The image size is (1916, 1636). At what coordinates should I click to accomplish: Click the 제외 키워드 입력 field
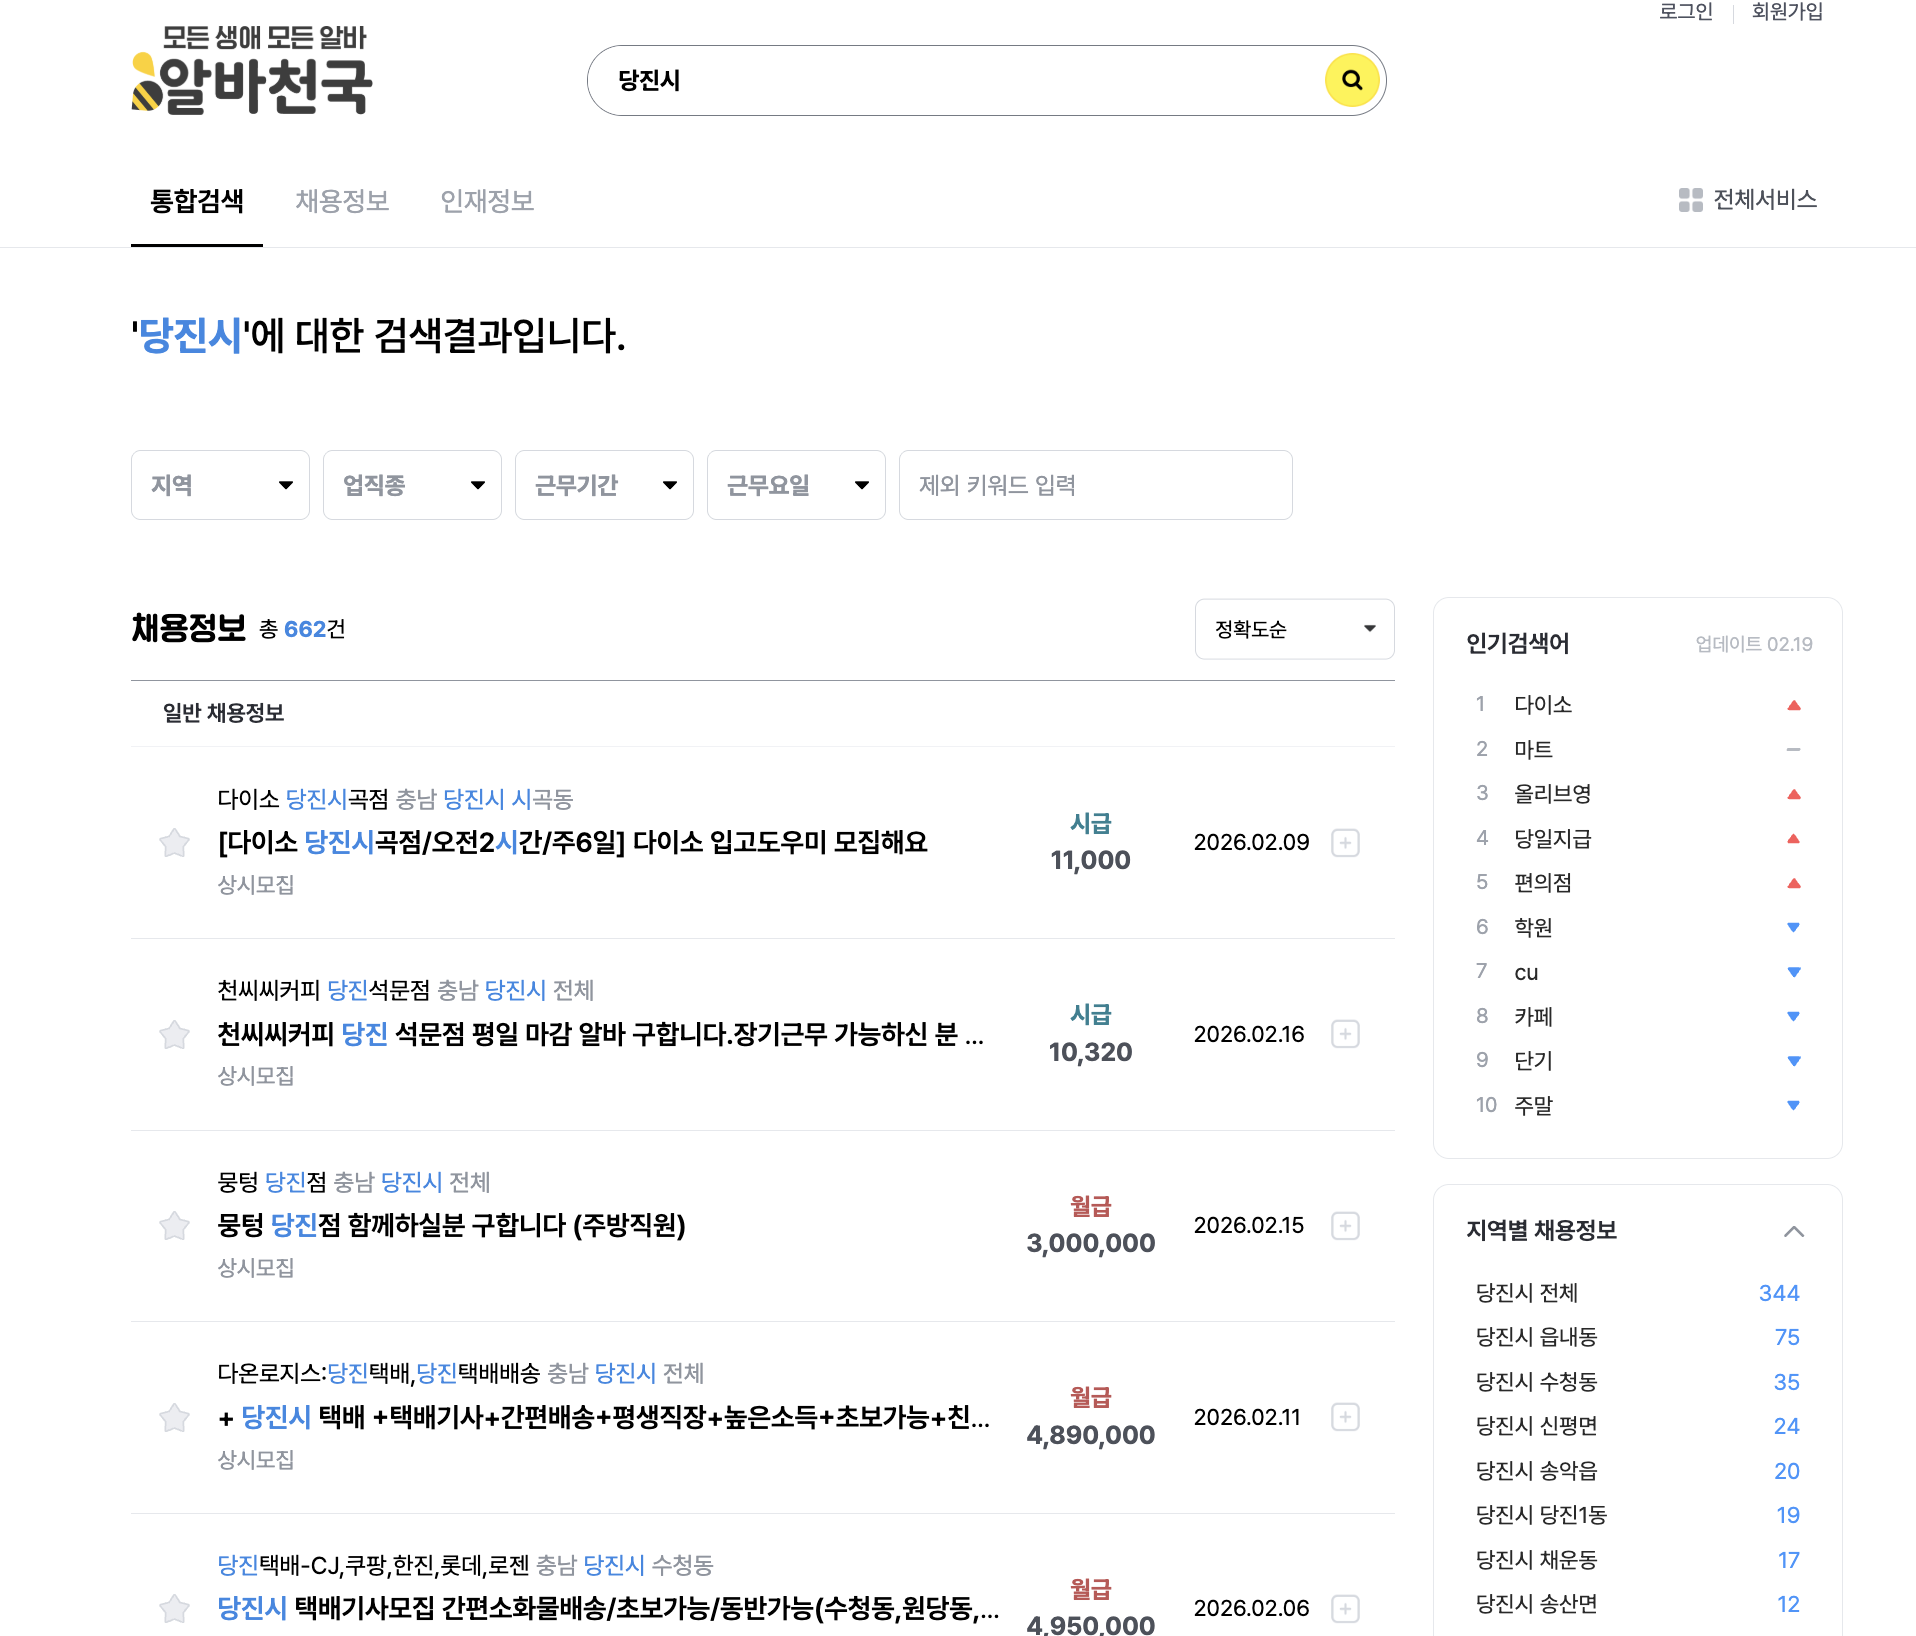(x=1095, y=485)
